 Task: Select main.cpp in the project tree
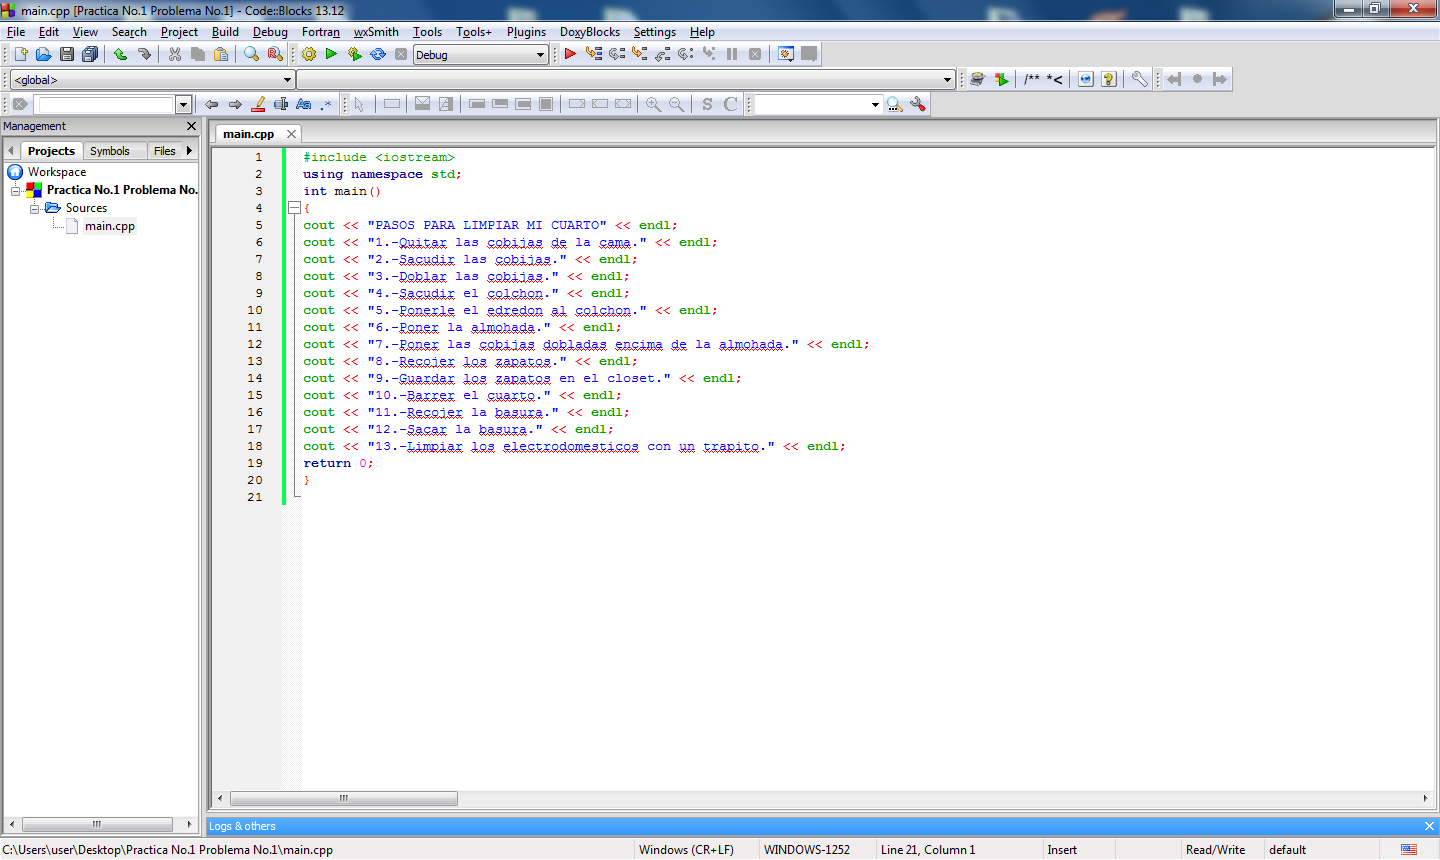coord(110,226)
